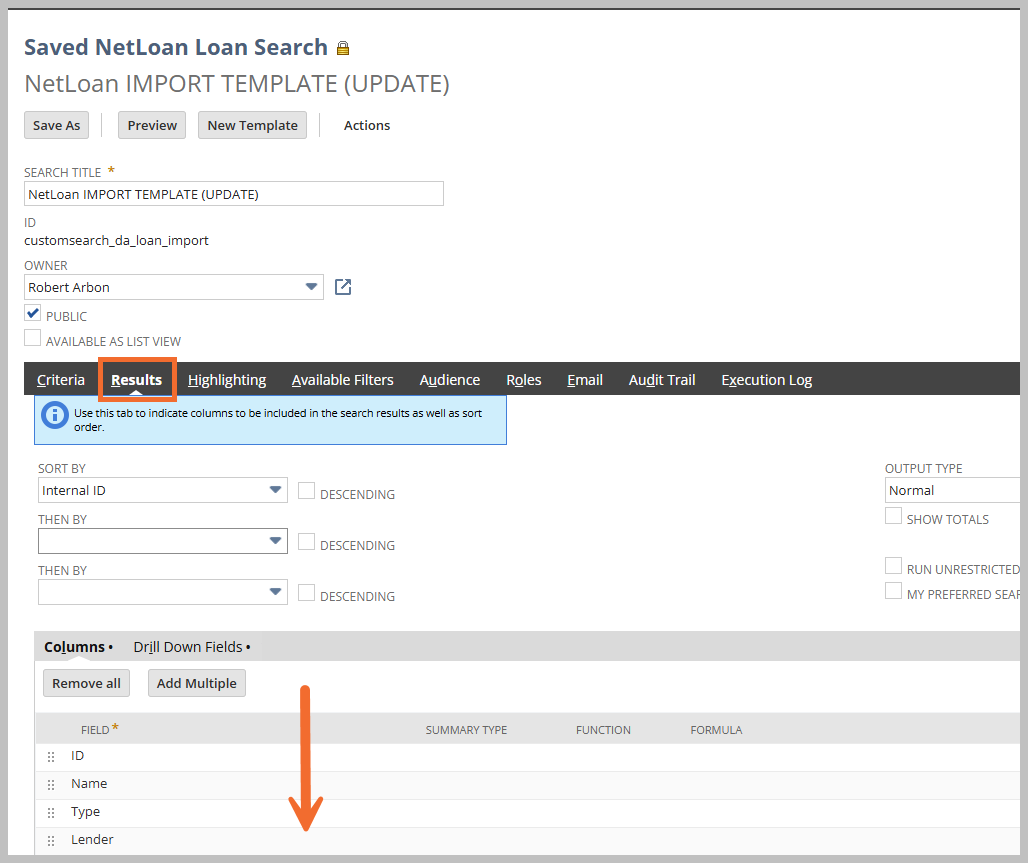Open the Output Type dropdown set to Normal
The width and height of the screenshot is (1028, 863).
pos(953,491)
